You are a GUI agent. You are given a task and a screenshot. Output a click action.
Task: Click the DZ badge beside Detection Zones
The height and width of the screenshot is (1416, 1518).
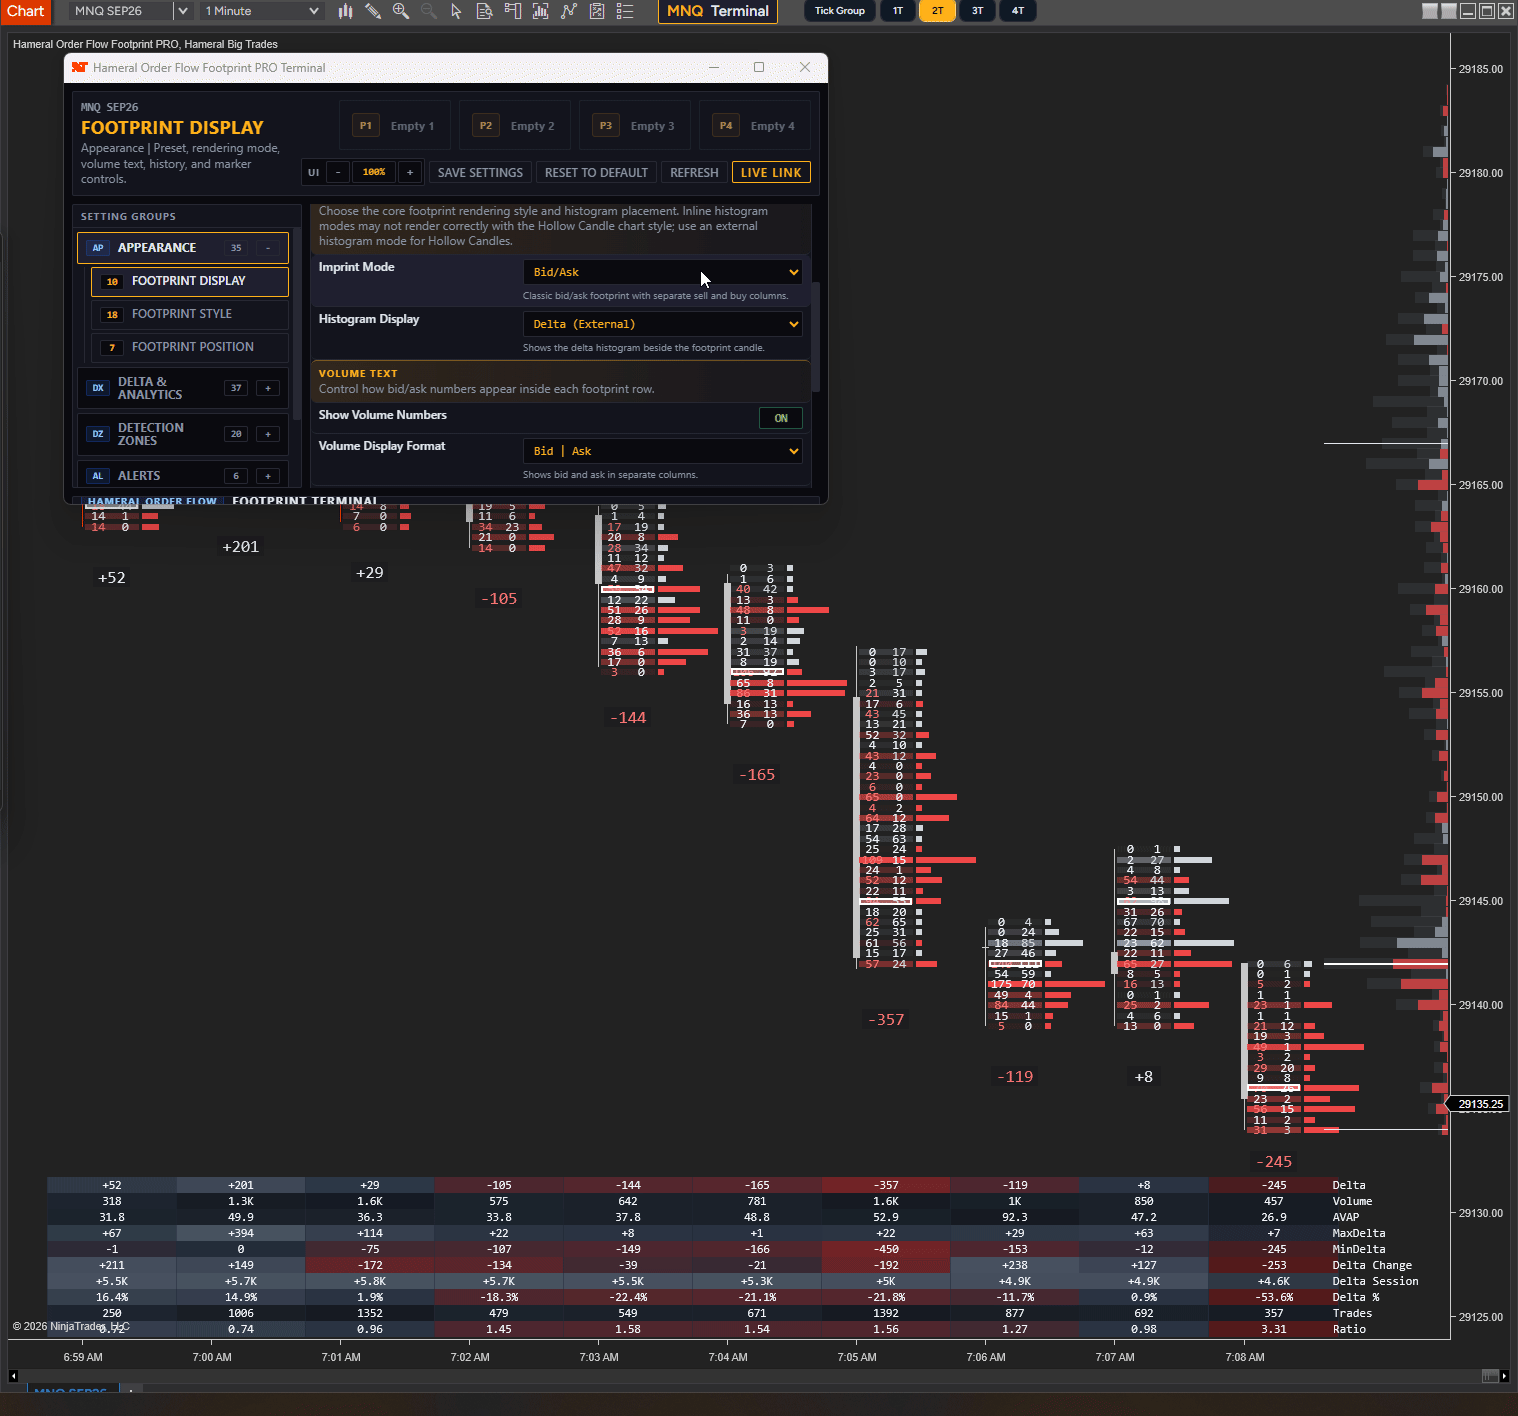tap(98, 434)
